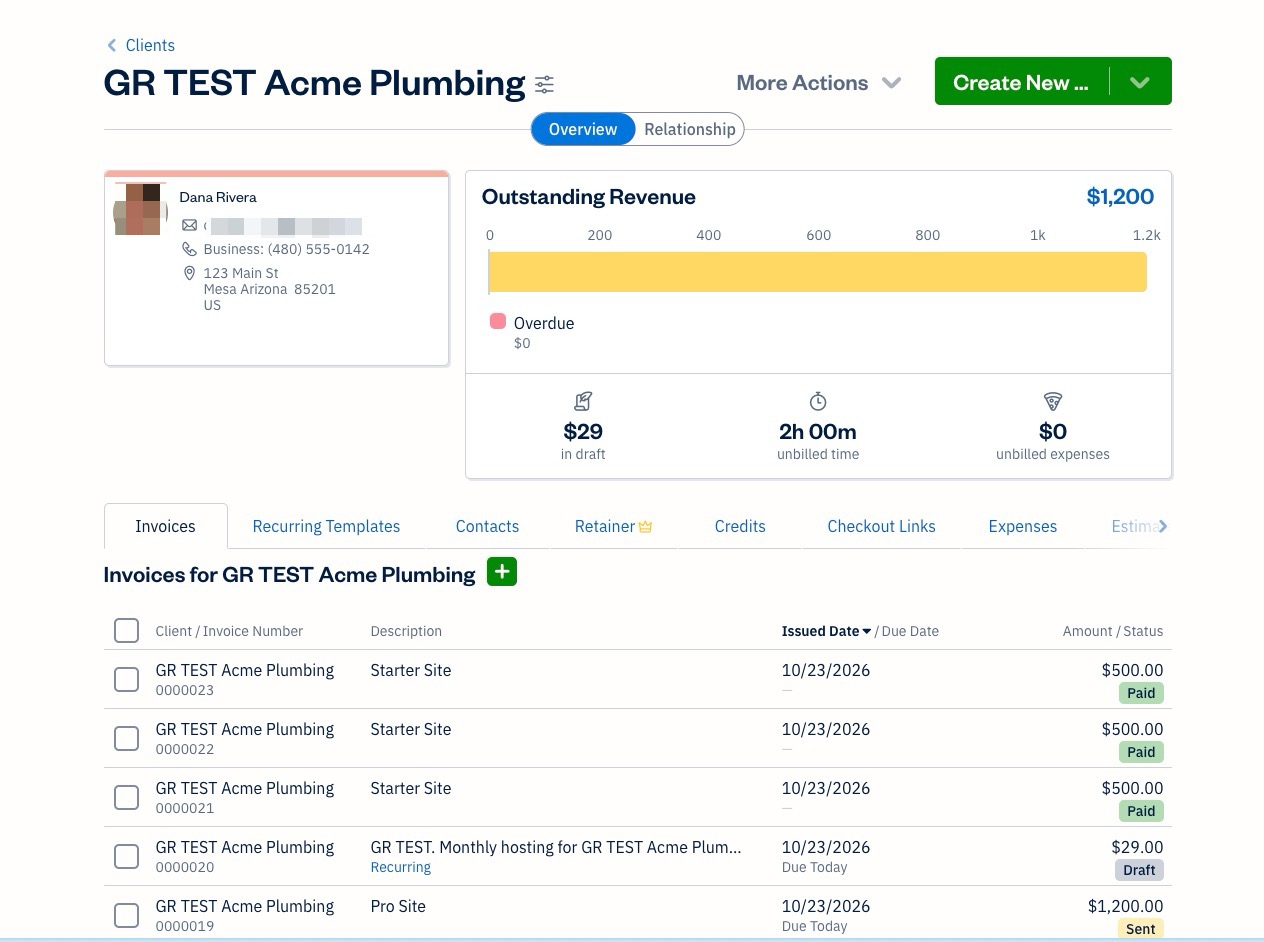Click the $29.00 amount
Viewport: 1264px width, 942px height.
point(1137,847)
